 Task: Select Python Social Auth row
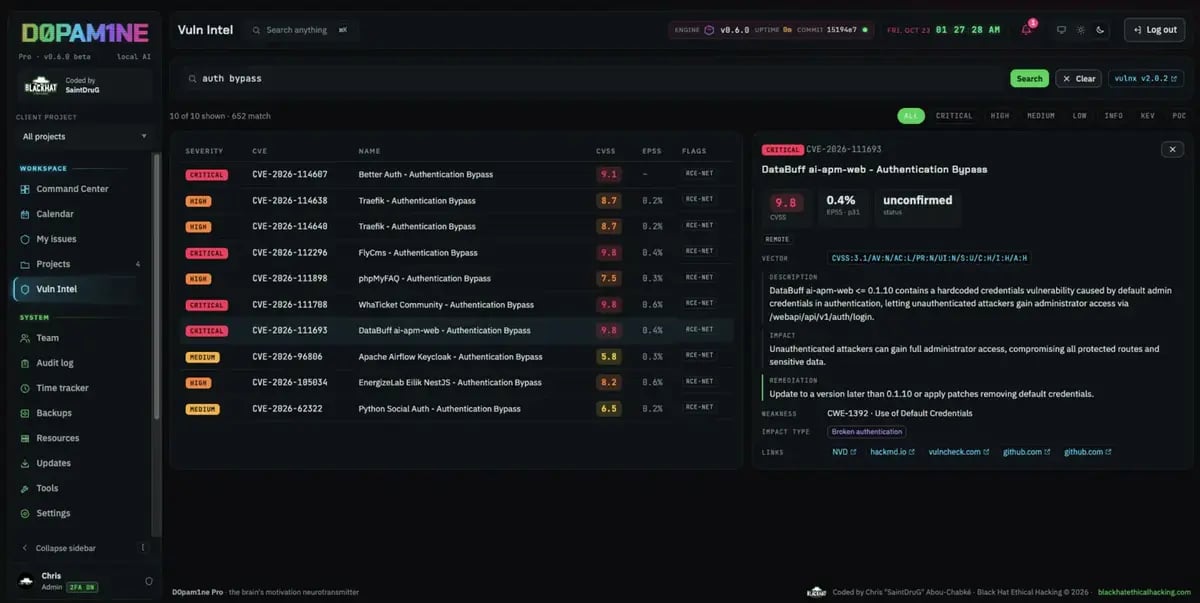coord(456,408)
